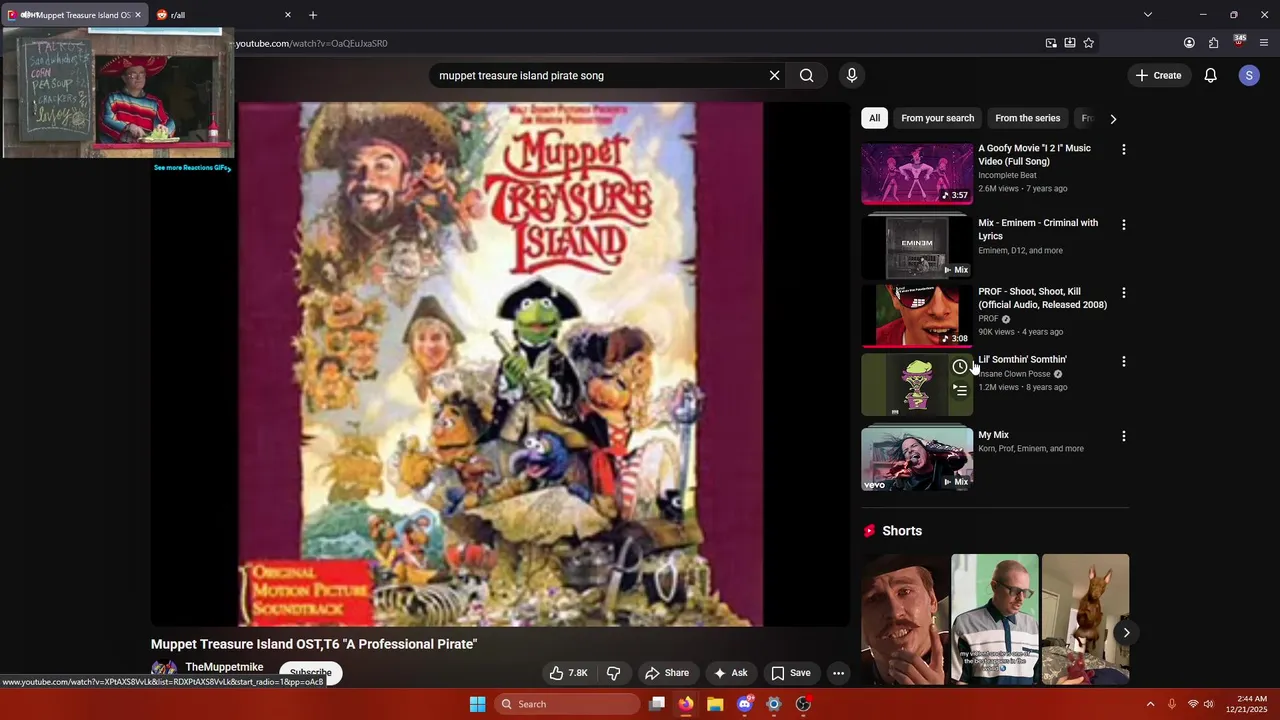Image resolution: width=1280 pixels, height=720 pixels.
Task: Save the video to a playlist
Action: [x=791, y=673]
